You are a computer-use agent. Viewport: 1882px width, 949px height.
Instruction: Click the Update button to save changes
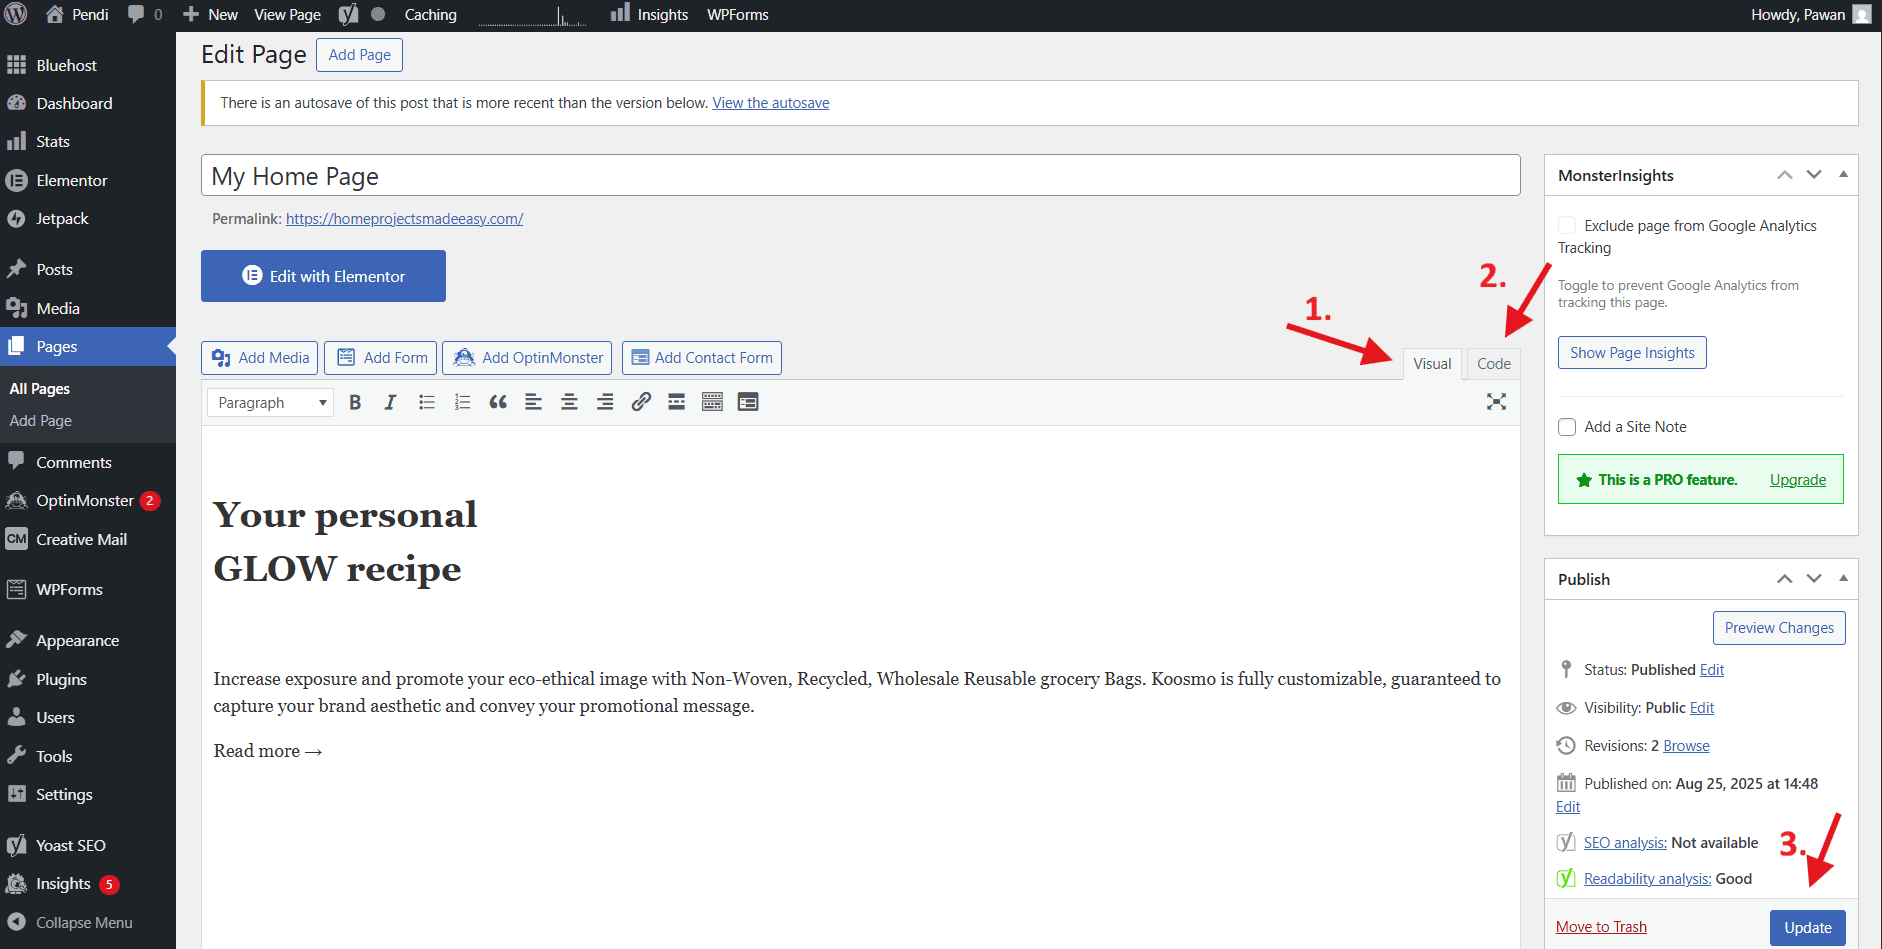[1807, 927]
